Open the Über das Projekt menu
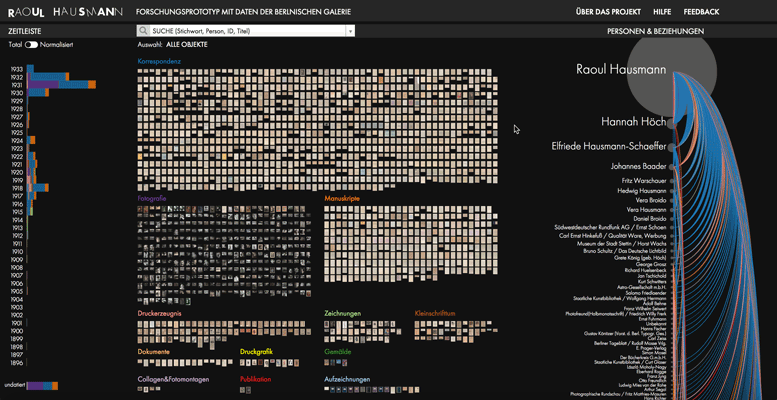The height and width of the screenshot is (400, 777). (606, 12)
